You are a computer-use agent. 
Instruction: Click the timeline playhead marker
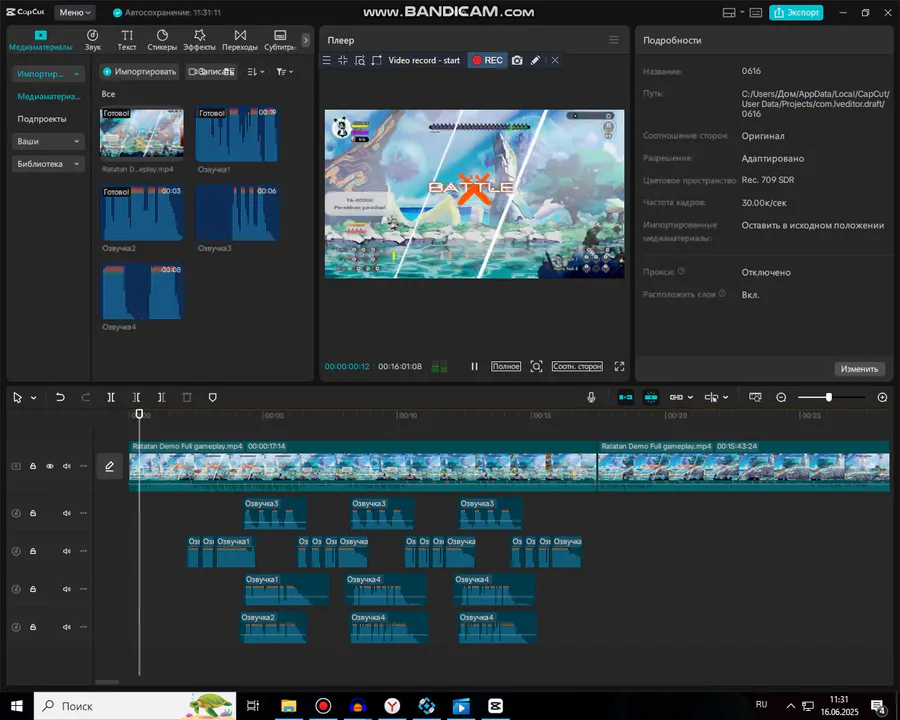[139, 414]
